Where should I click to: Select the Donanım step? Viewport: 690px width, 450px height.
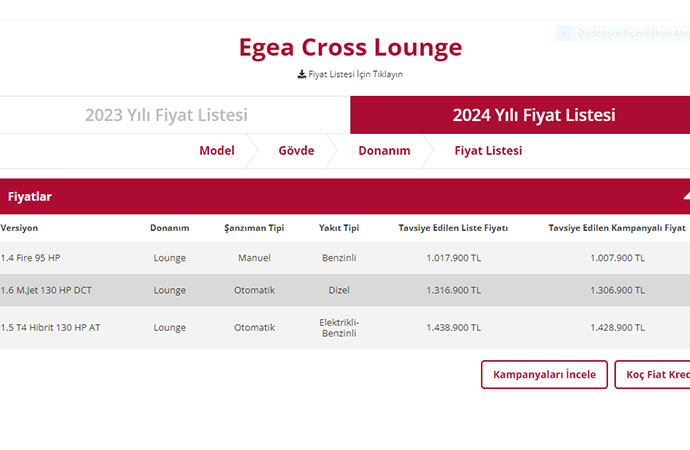tap(384, 151)
